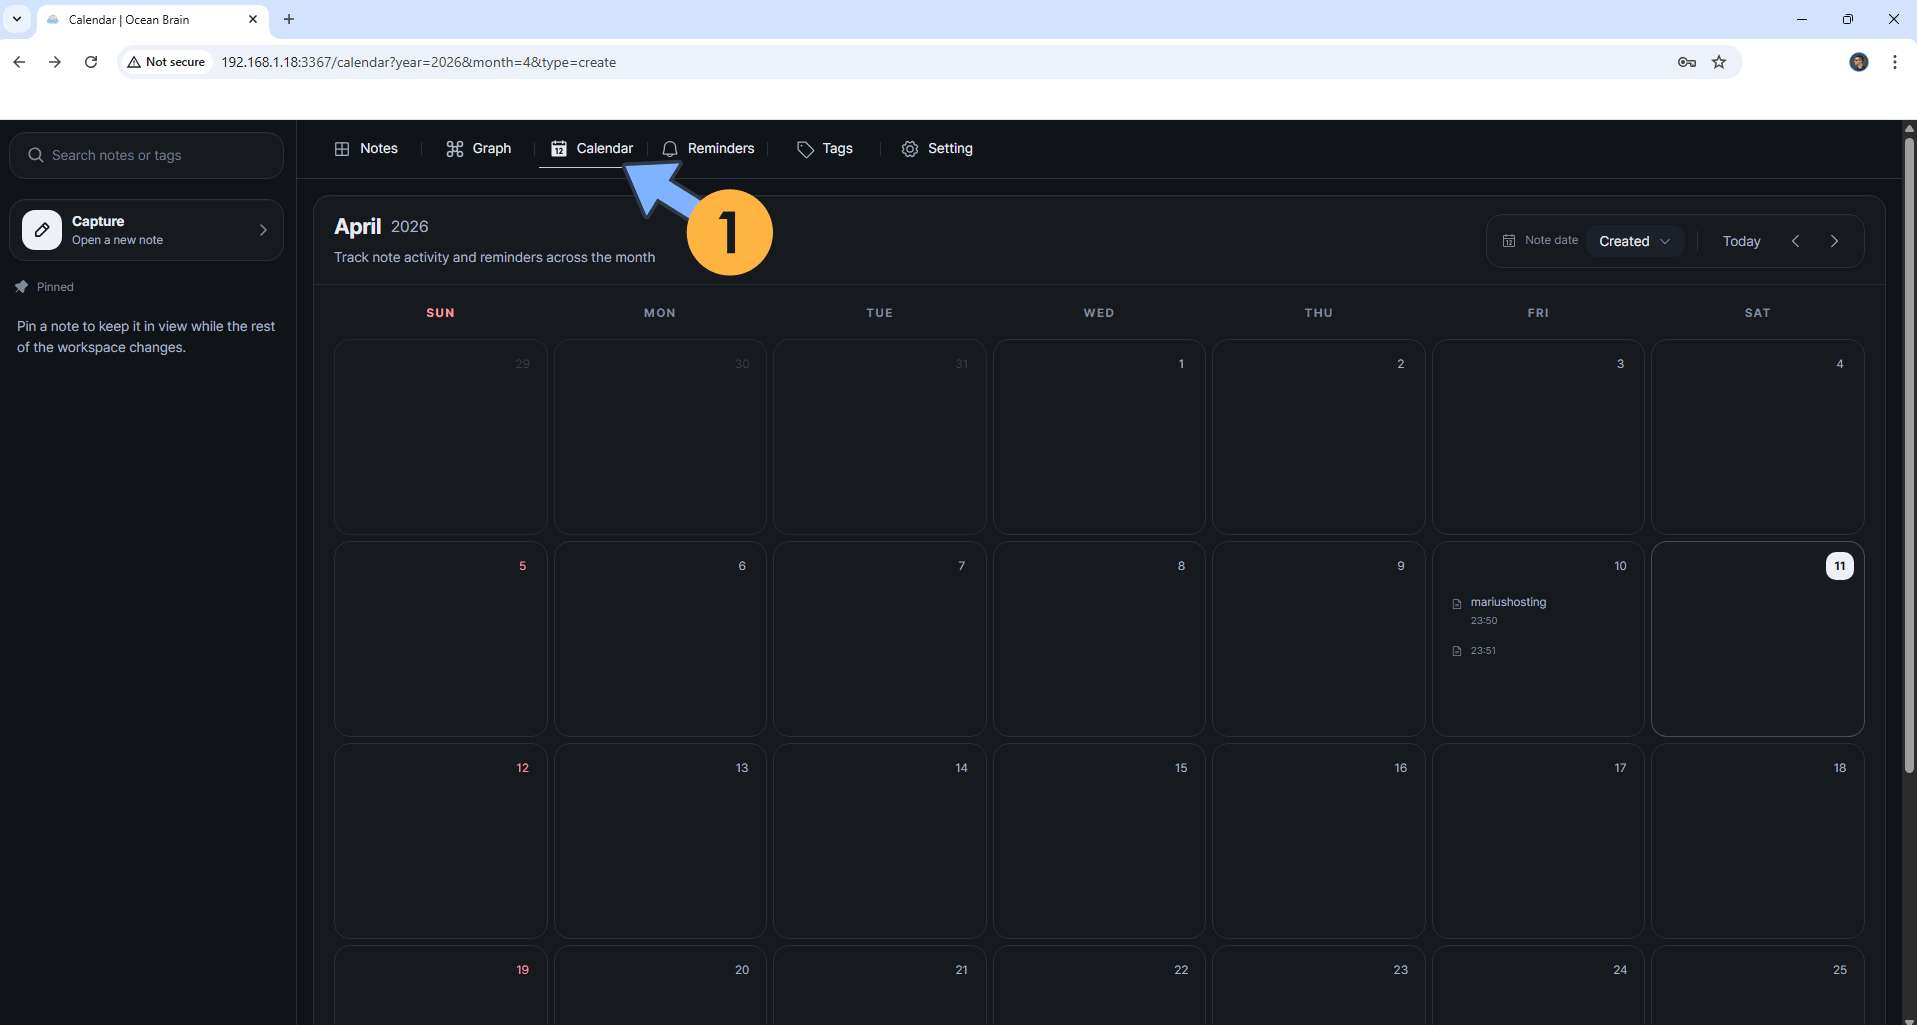
Task: Expand the Capture panel chevron
Action: coord(263,229)
